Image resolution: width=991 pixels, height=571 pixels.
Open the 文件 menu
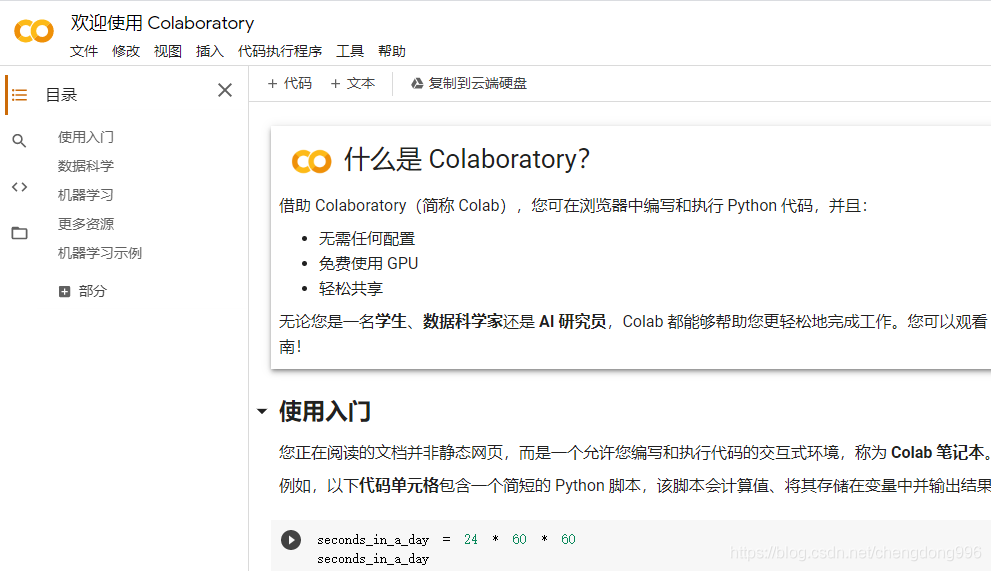pos(83,51)
